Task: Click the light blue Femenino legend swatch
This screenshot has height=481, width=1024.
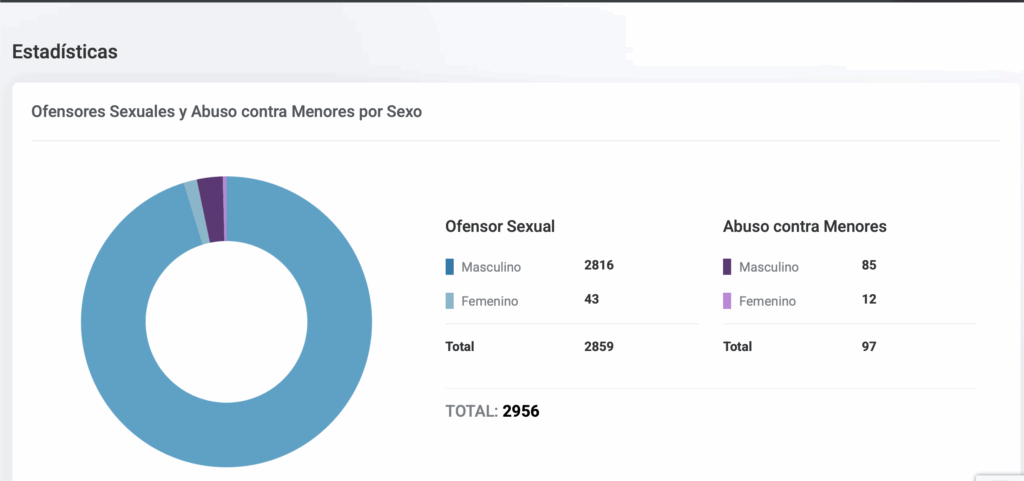Action: coord(450,301)
